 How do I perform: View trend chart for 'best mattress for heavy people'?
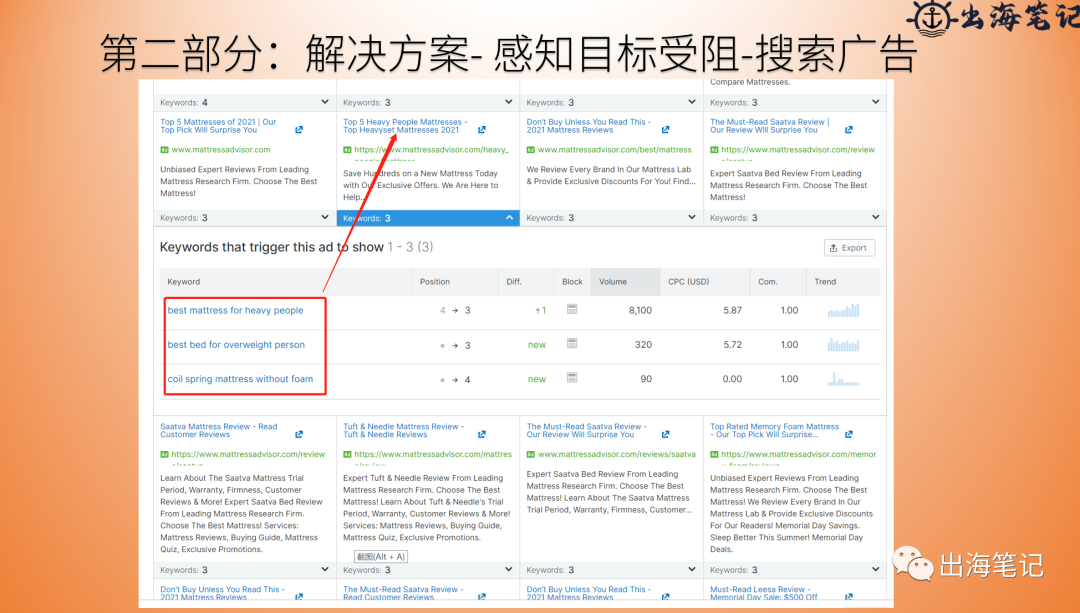pos(844,310)
